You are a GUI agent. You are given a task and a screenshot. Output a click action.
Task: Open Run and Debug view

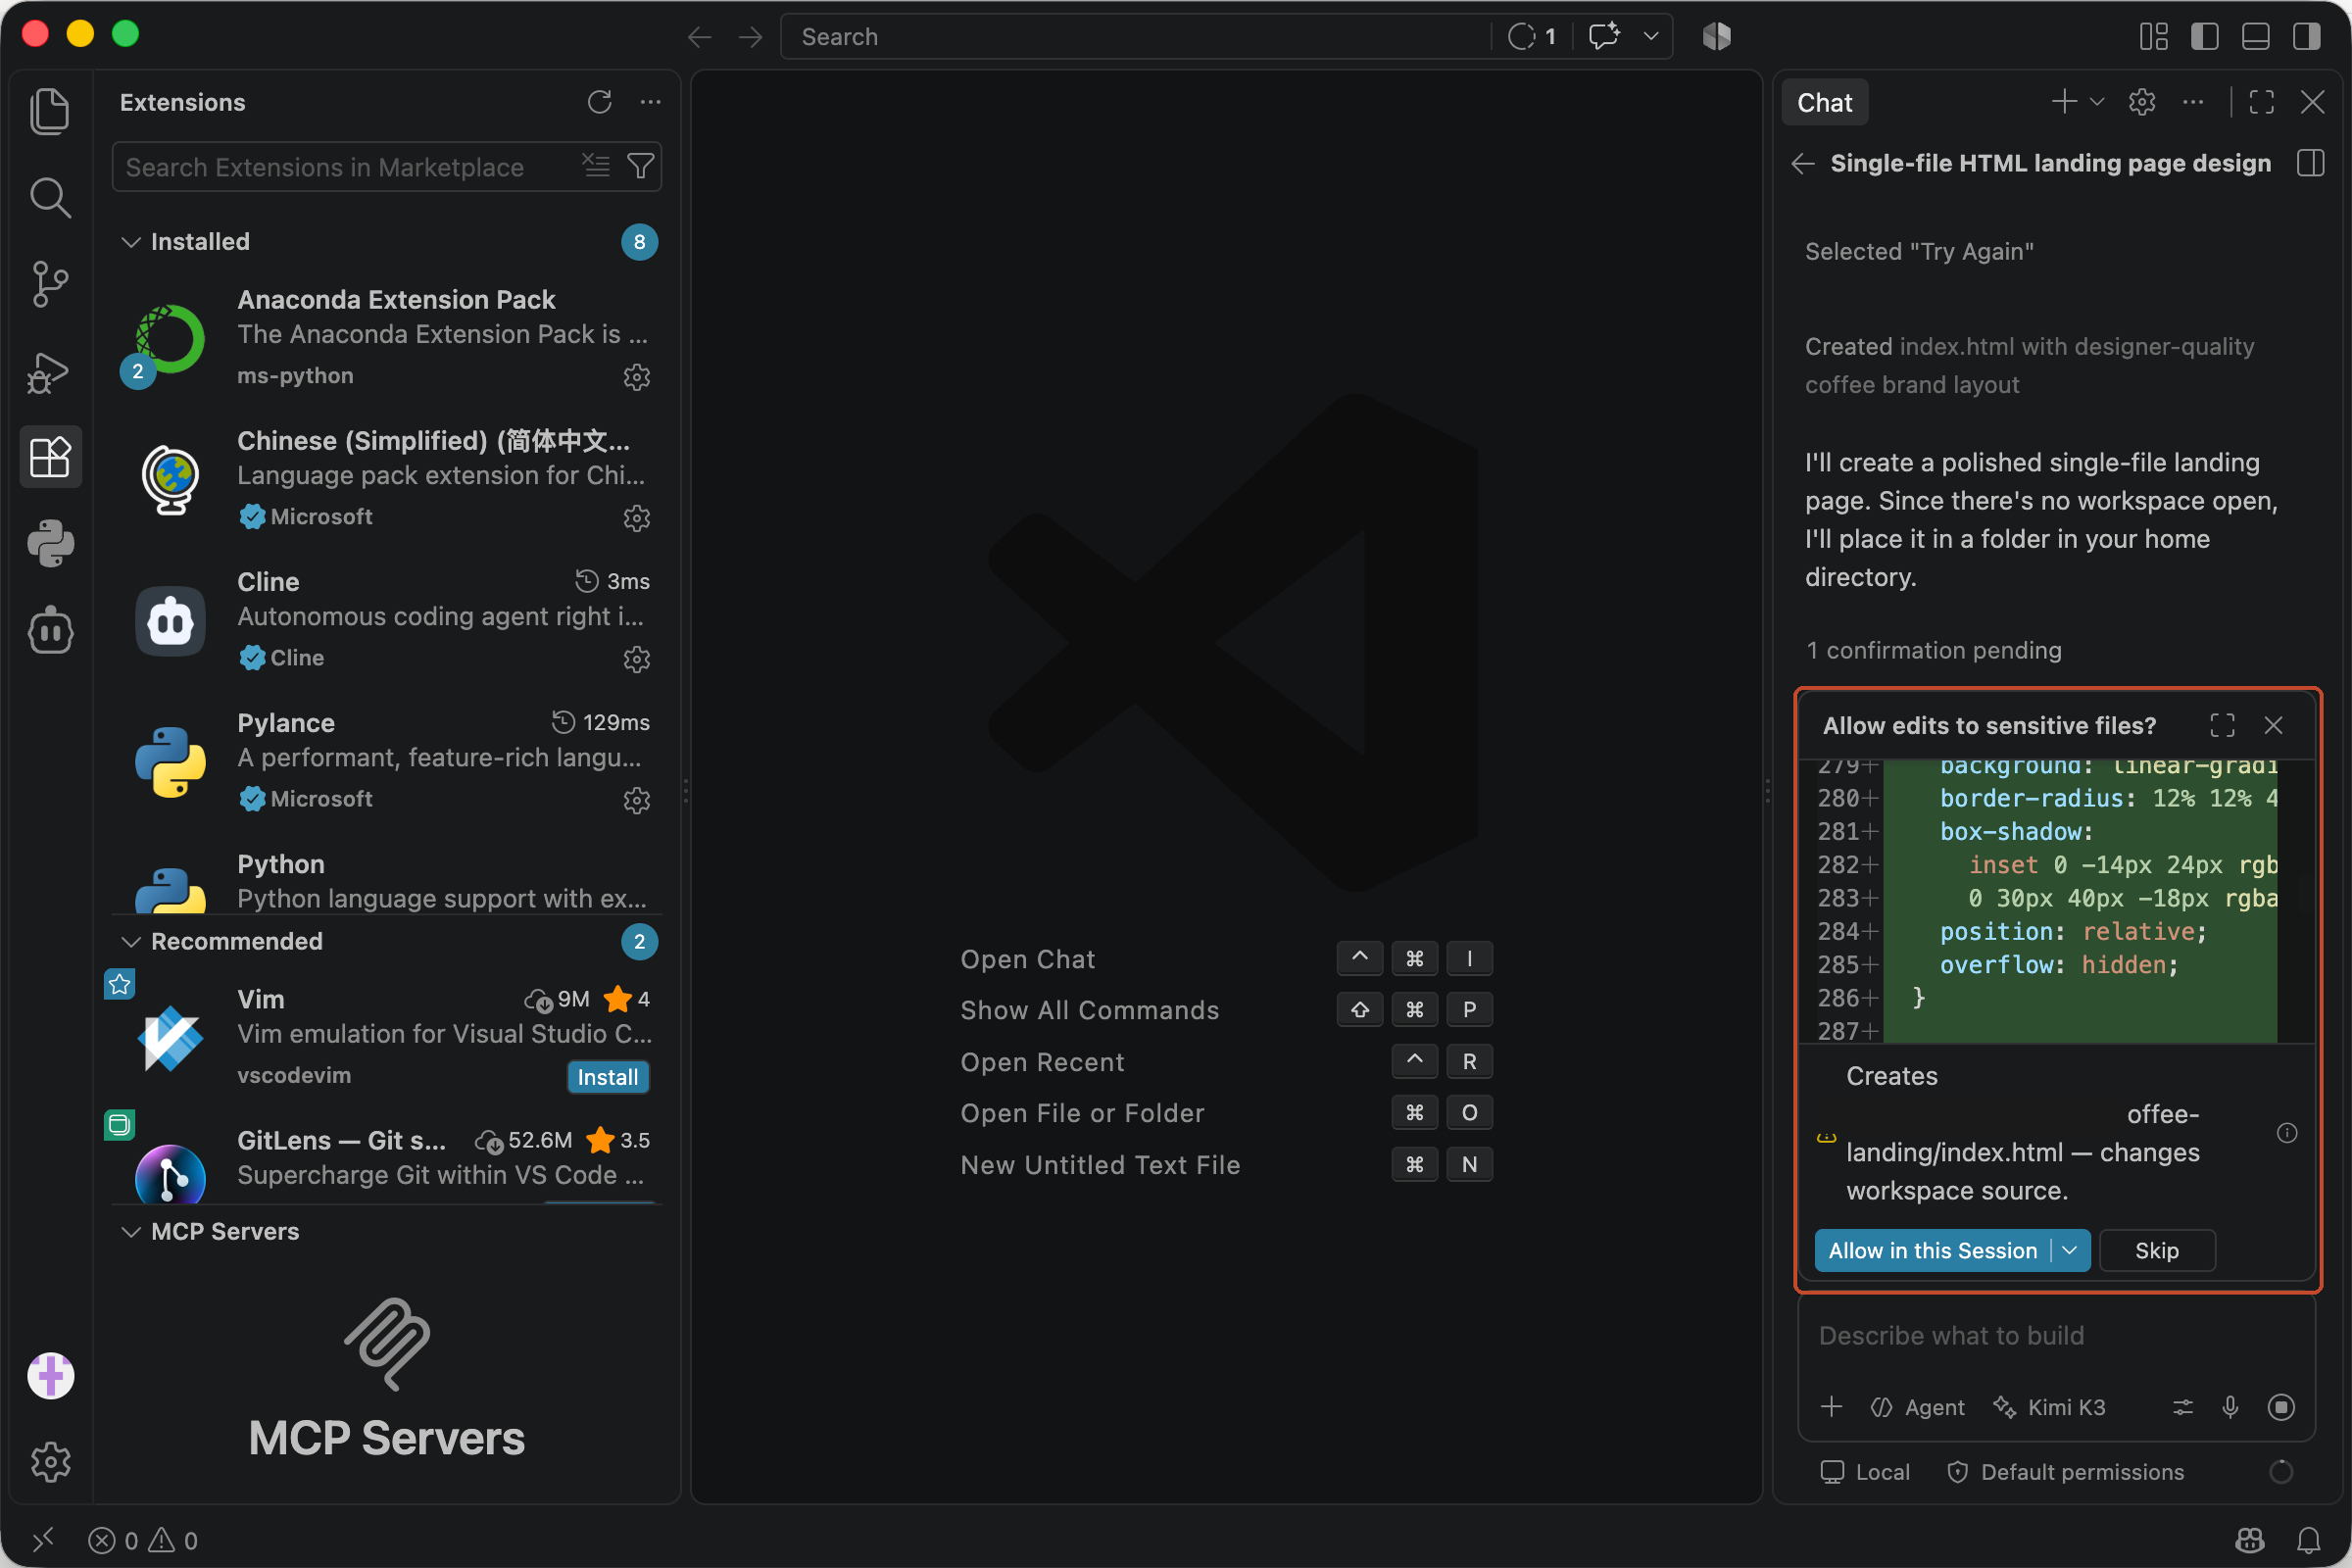50,371
